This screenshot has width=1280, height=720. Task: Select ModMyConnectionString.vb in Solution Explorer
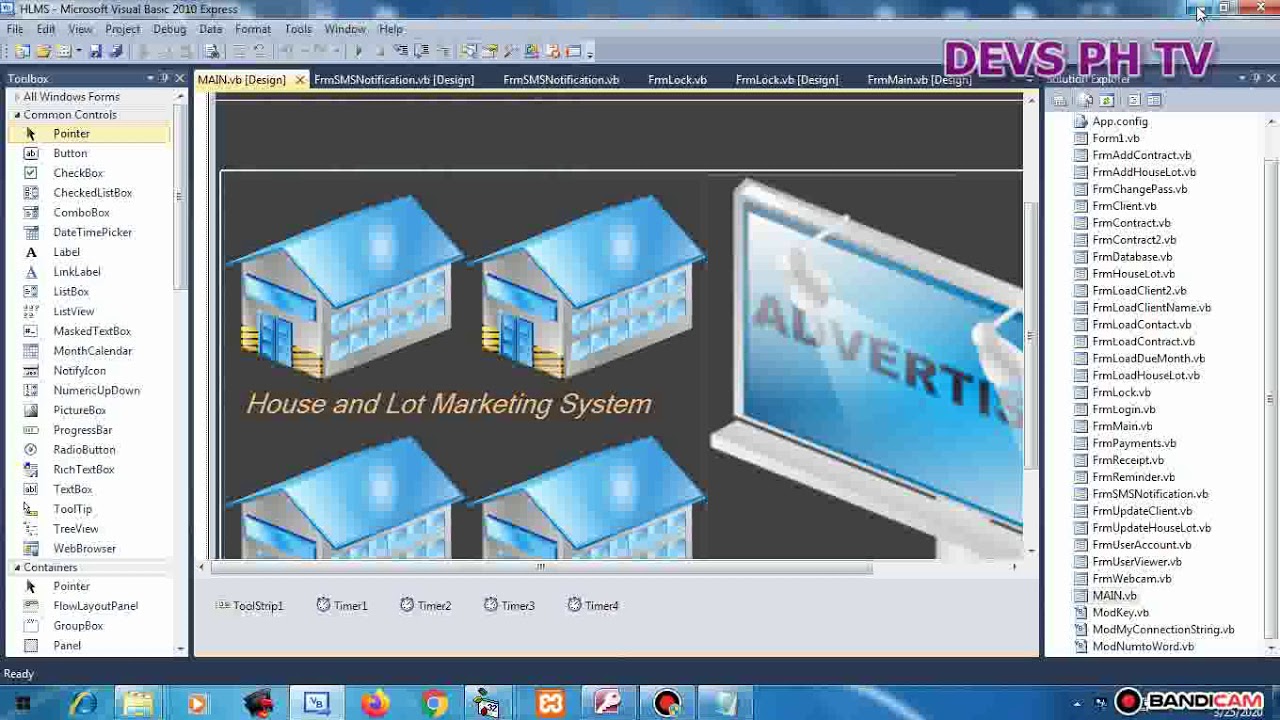pos(1163,629)
